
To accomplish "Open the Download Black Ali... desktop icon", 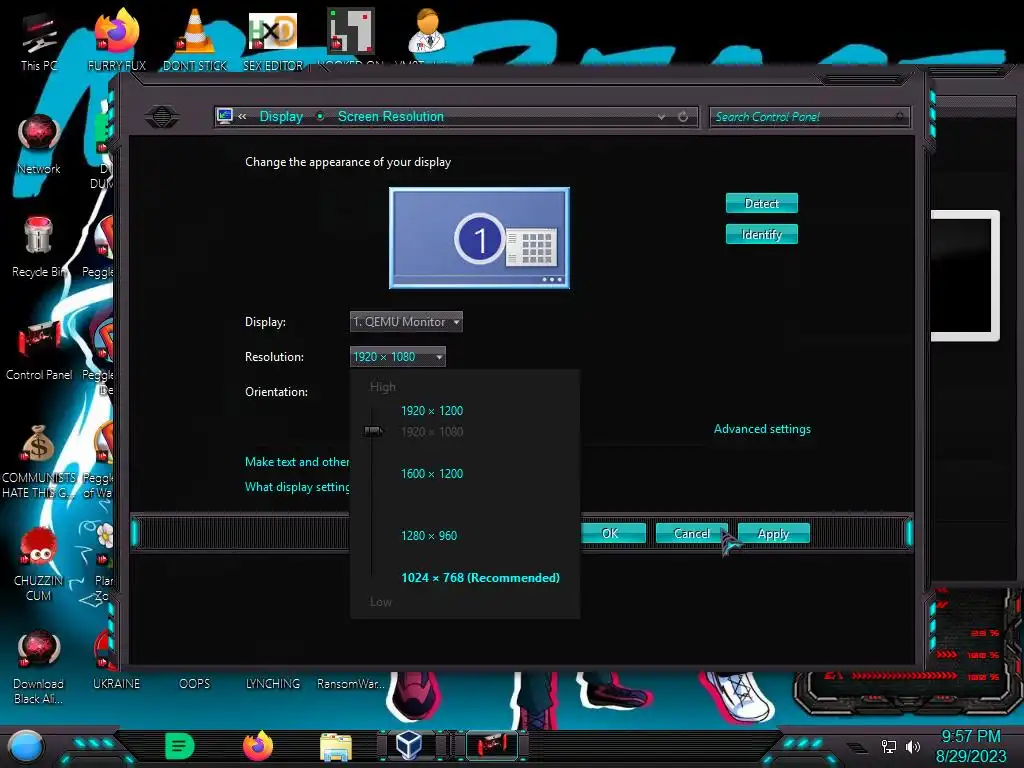I will tap(39, 666).
